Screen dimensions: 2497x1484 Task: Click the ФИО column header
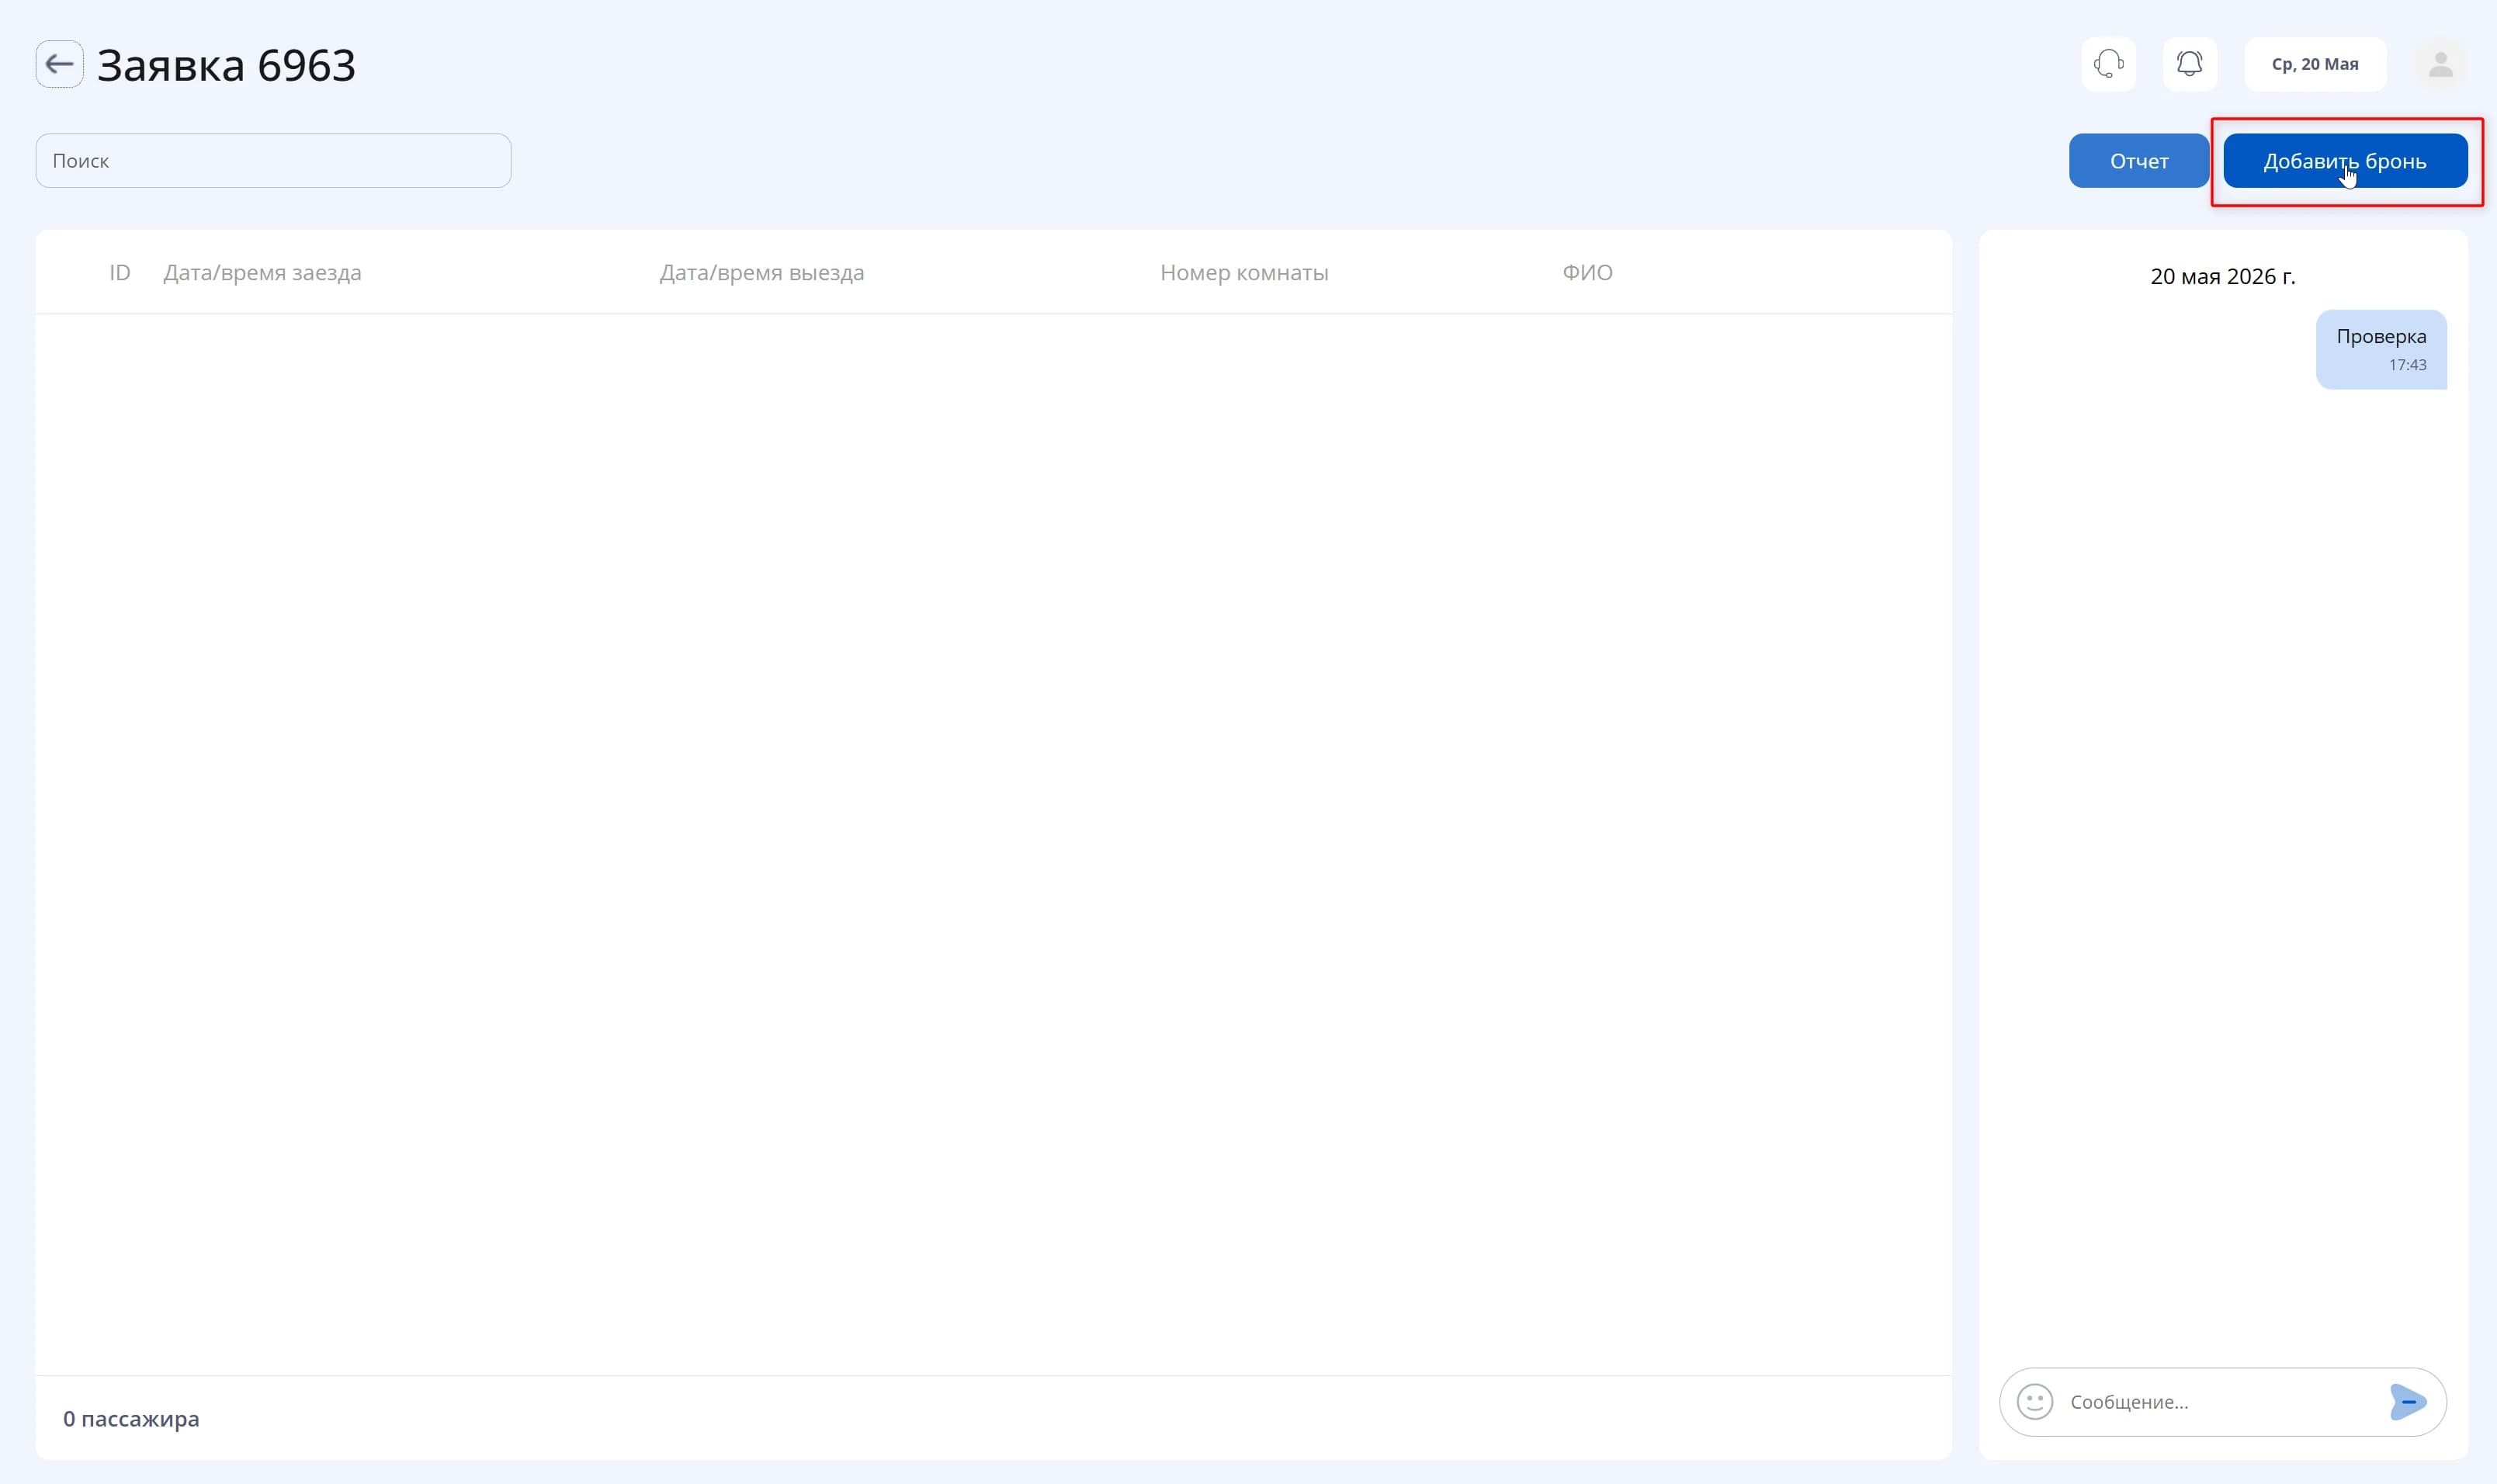click(x=1587, y=272)
